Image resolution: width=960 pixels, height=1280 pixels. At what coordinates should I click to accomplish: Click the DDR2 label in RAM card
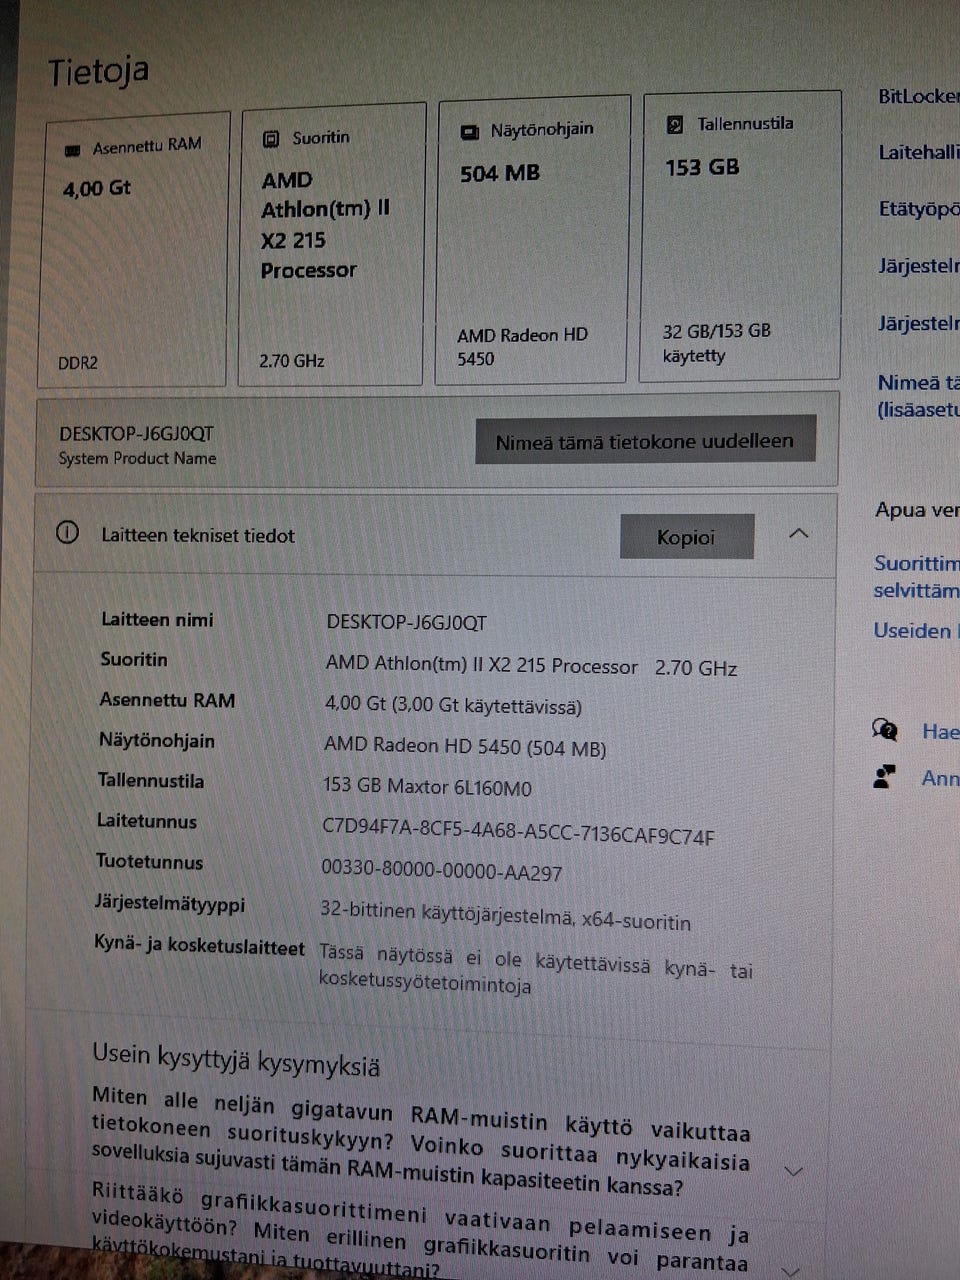[x=78, y=363]
